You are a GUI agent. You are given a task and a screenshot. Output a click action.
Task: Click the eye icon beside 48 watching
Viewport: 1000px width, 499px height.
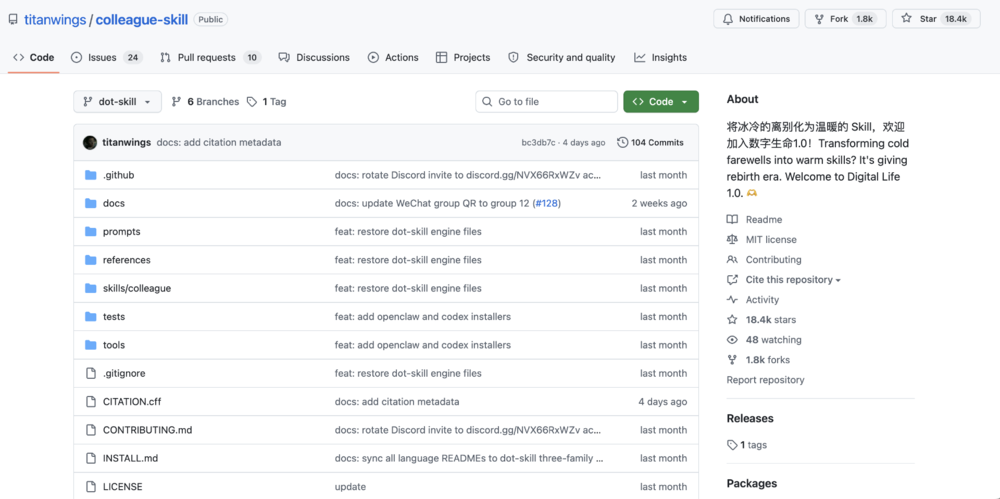click(732, 340)
